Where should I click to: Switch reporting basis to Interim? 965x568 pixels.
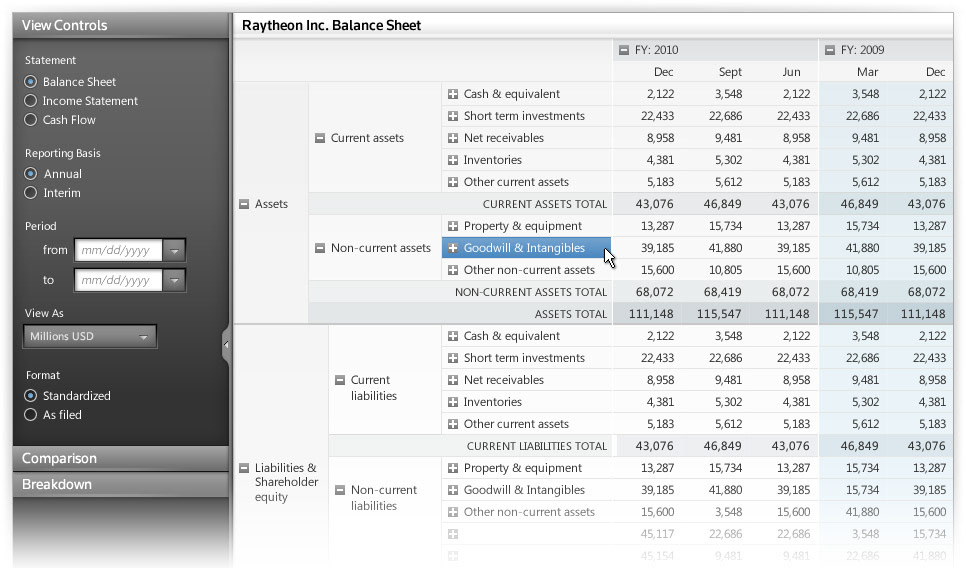[x=30, y=193]
